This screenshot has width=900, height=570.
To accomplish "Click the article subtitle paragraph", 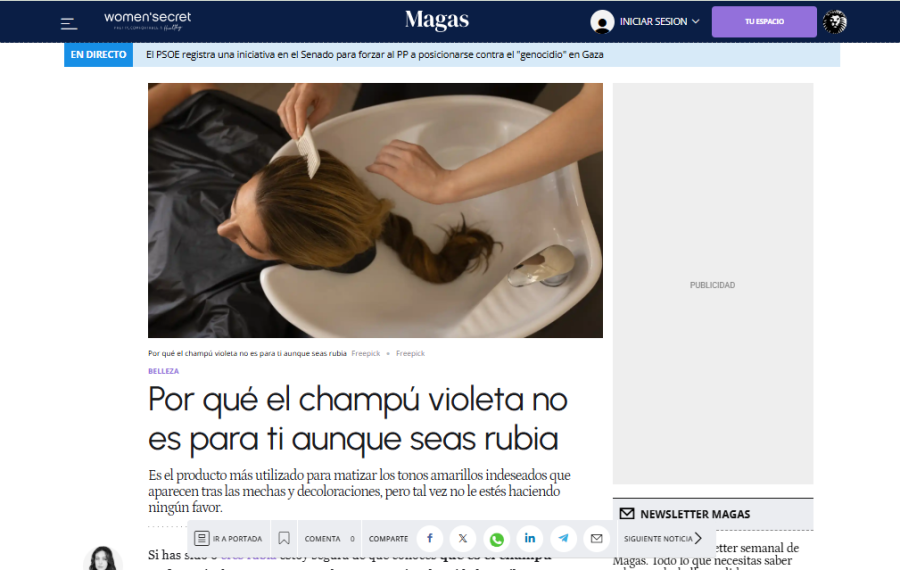I will [x=359, y=491].
